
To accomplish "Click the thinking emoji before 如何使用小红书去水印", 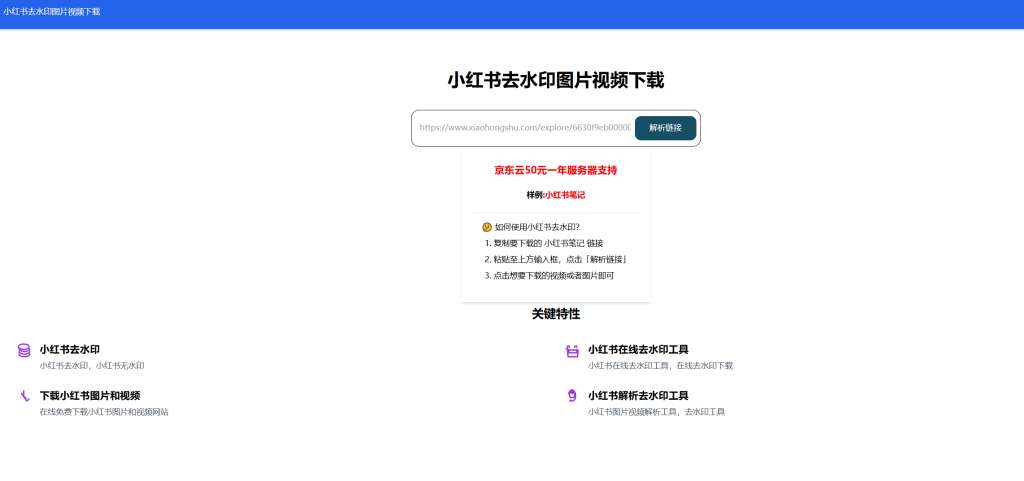I will click(x=487, y=227).
